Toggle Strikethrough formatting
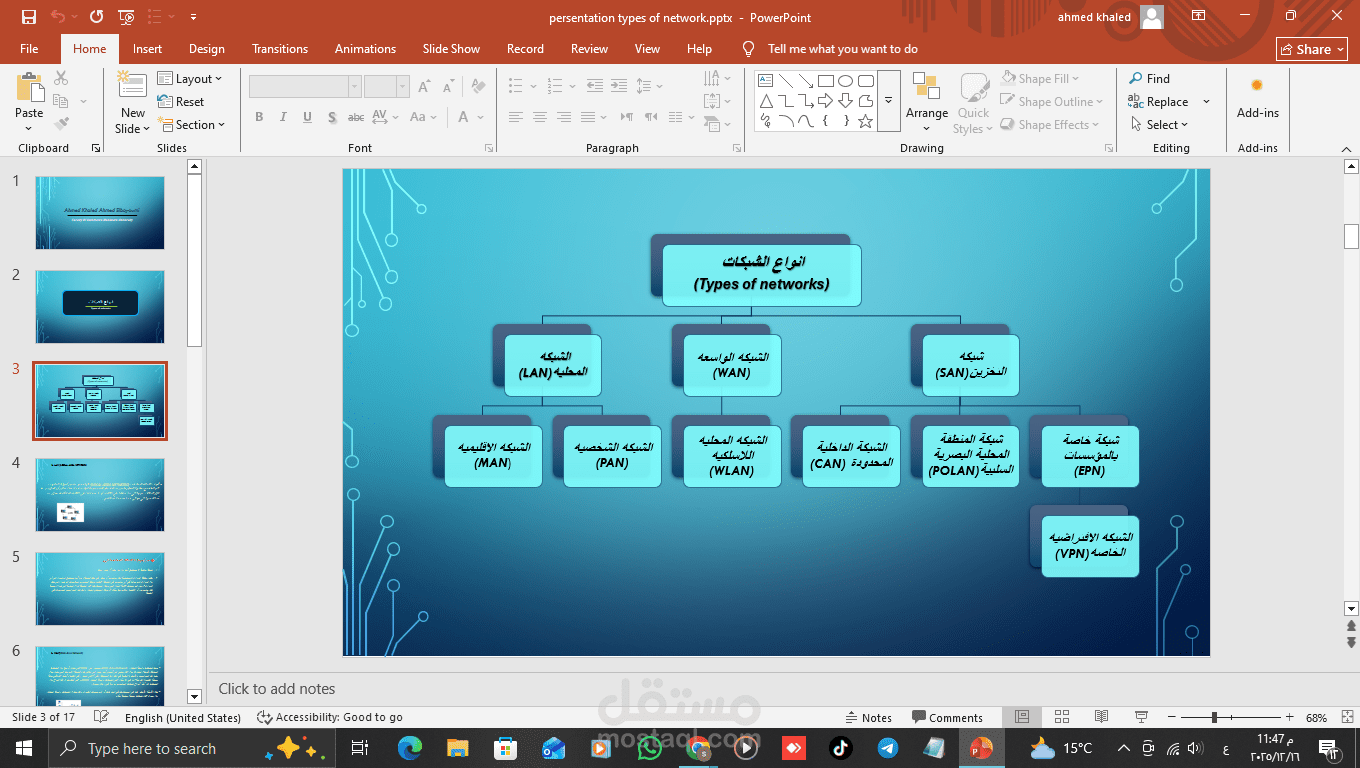The width and height of the screenshot is (1360, 768). [356, 117]
